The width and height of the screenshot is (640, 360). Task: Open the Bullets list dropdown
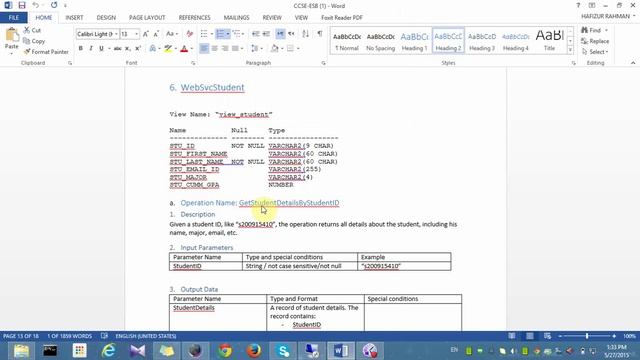211,34
